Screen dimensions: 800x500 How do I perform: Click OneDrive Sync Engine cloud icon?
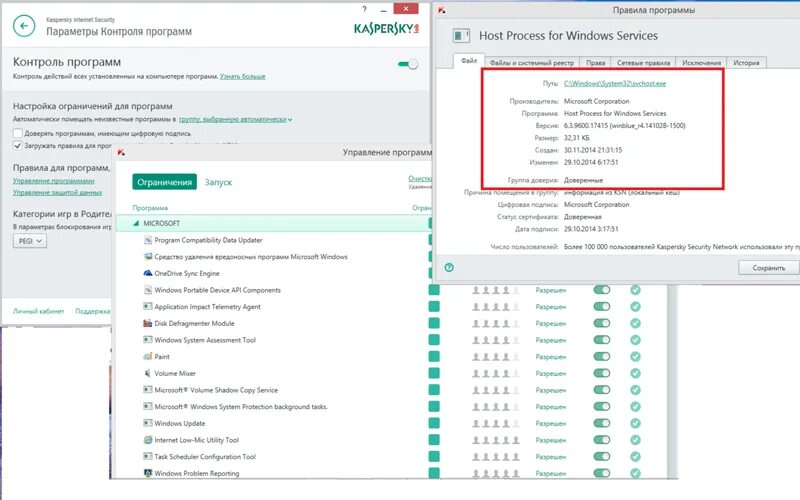point(148,273)
